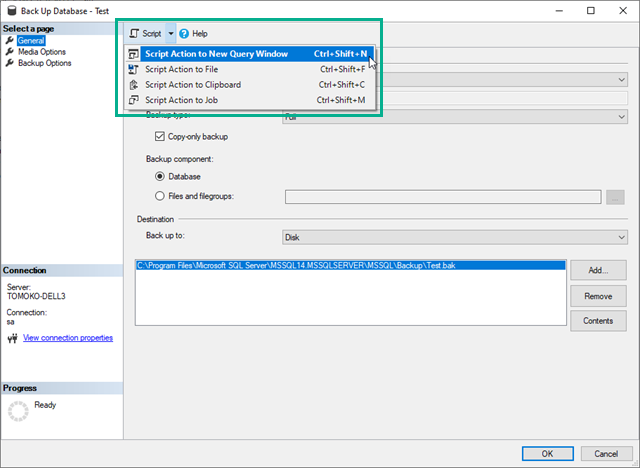The image size is (640, 469).
Task: Click the Help question mark icon
Action: coord(184,33)
